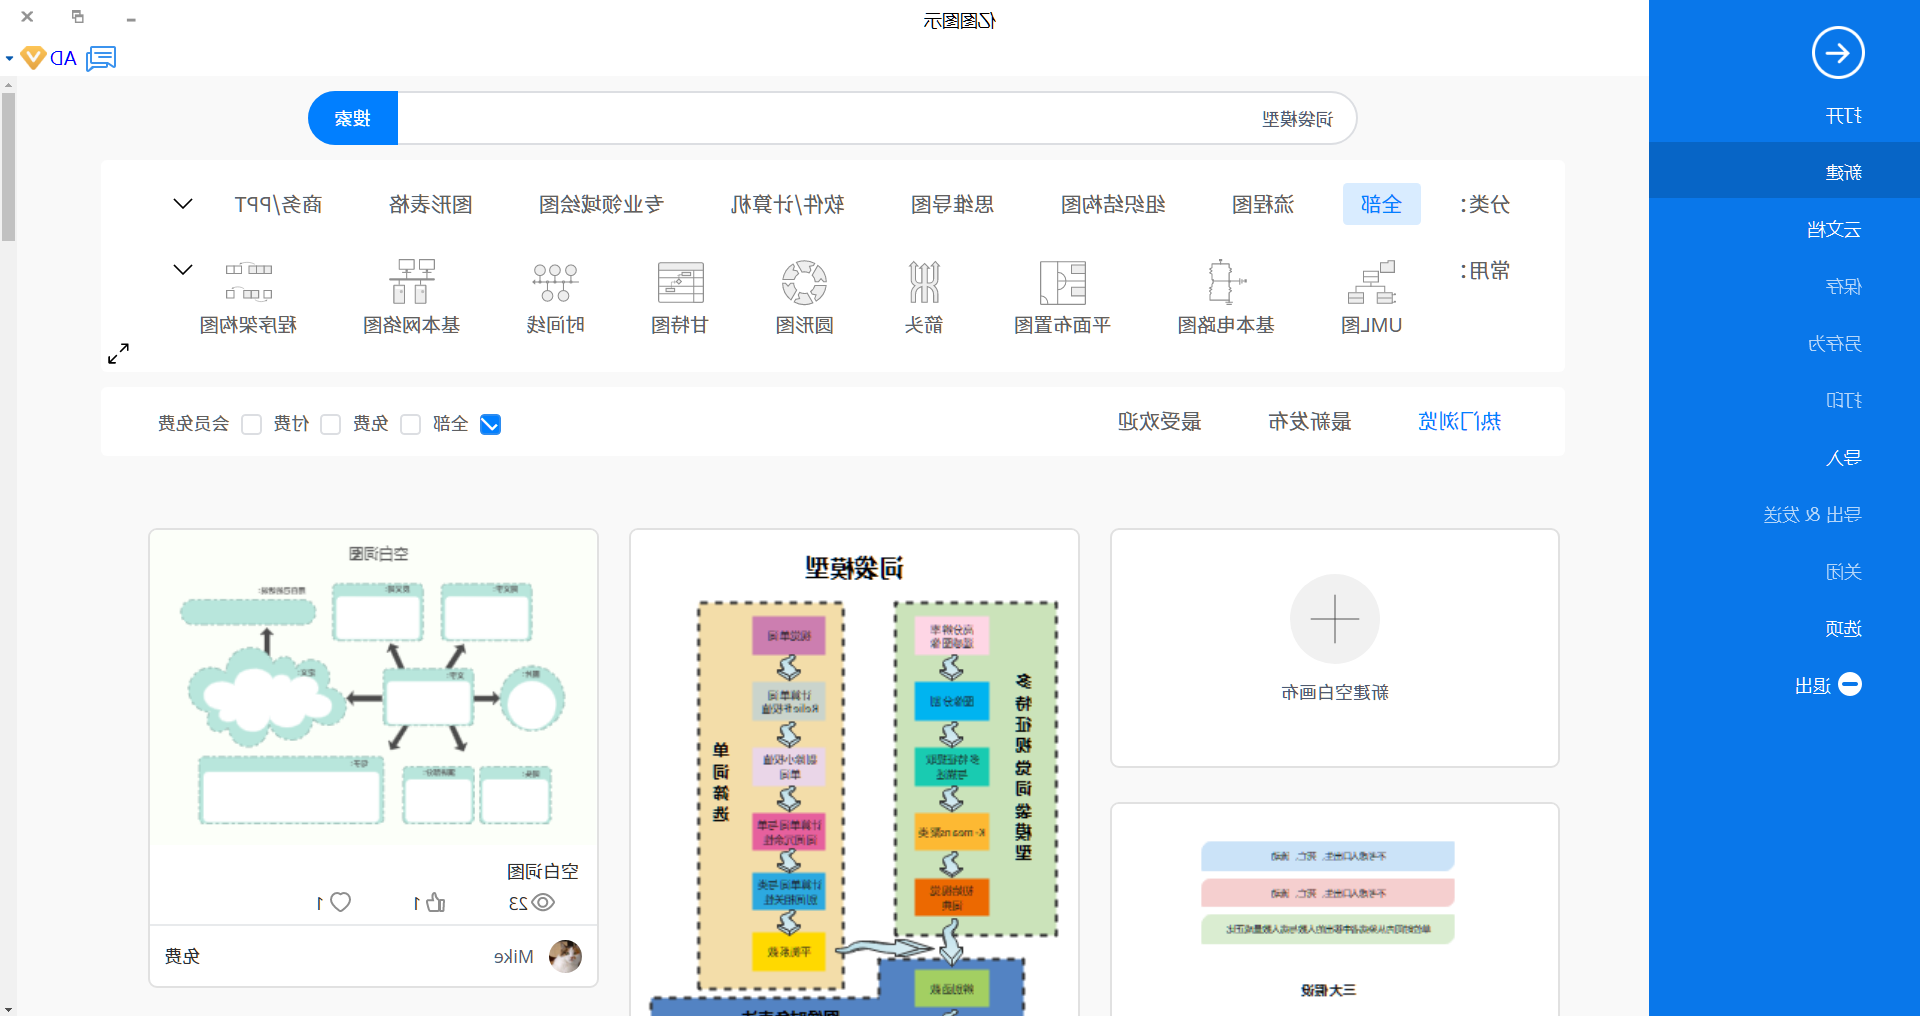The height and width of the screenshot is (1016, 1920).
Task: Click the 免费 label on 空白词图 card
Action: 182,957
